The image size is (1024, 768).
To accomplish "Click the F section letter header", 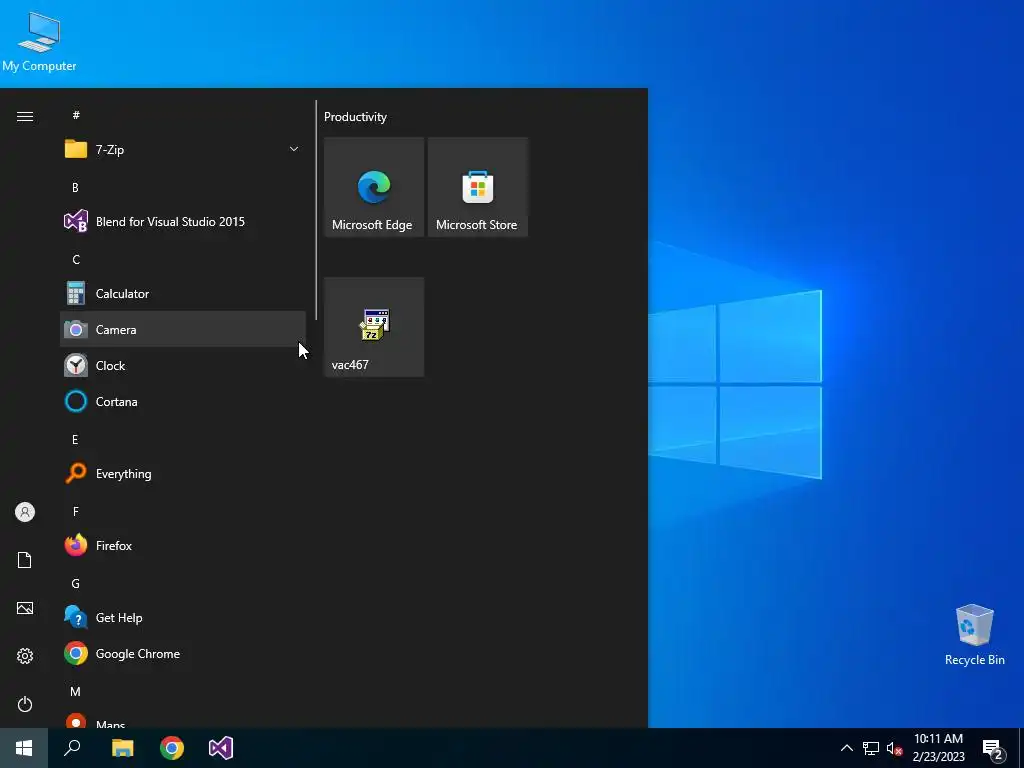I will point(76,511).
